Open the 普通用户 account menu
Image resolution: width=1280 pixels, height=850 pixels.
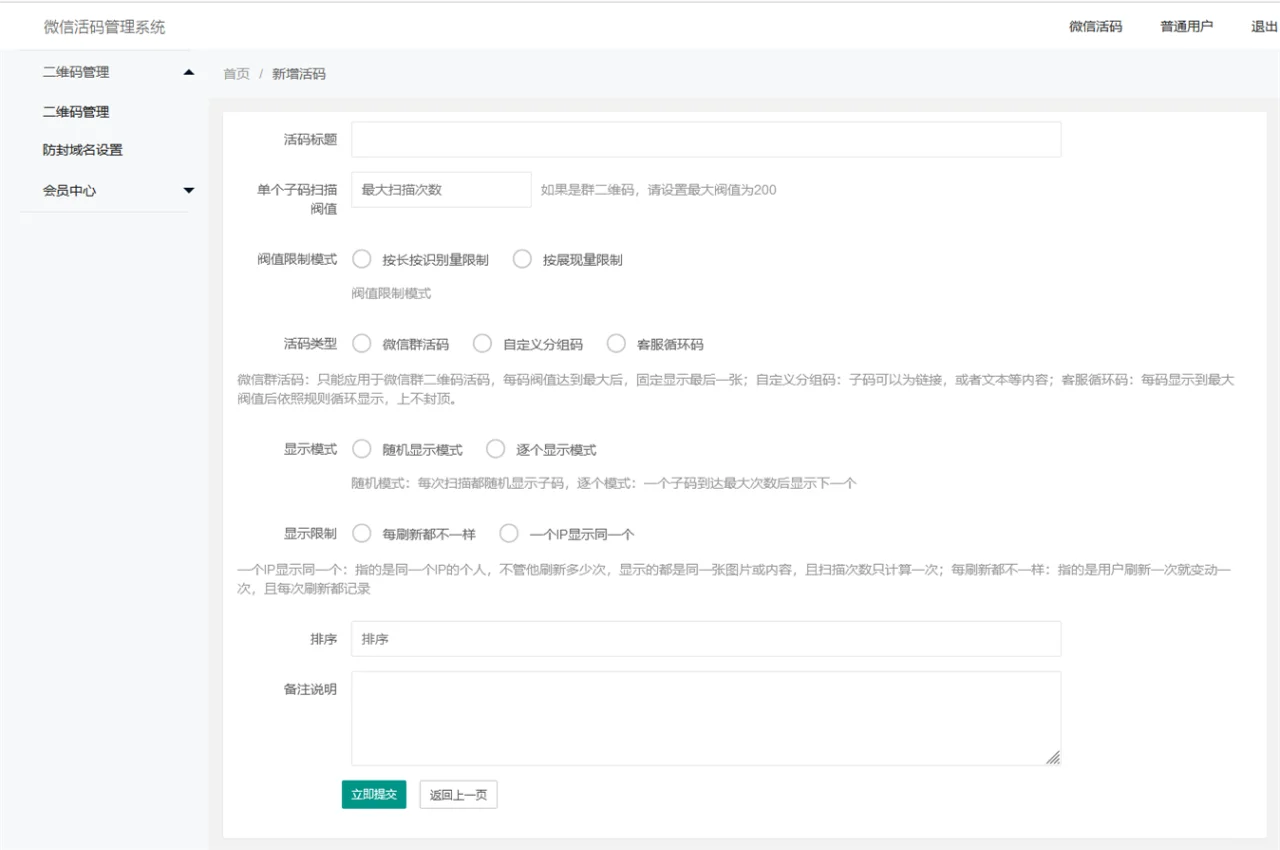(1186, 26)
